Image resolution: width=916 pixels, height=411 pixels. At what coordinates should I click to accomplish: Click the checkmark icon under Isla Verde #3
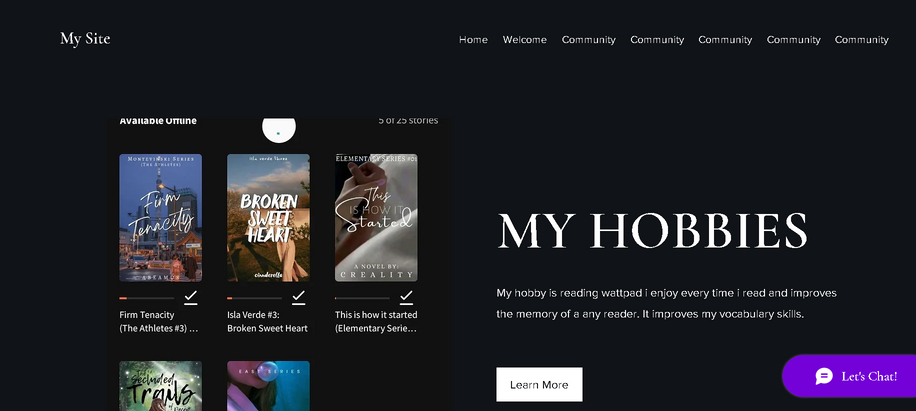click(298, 297)
